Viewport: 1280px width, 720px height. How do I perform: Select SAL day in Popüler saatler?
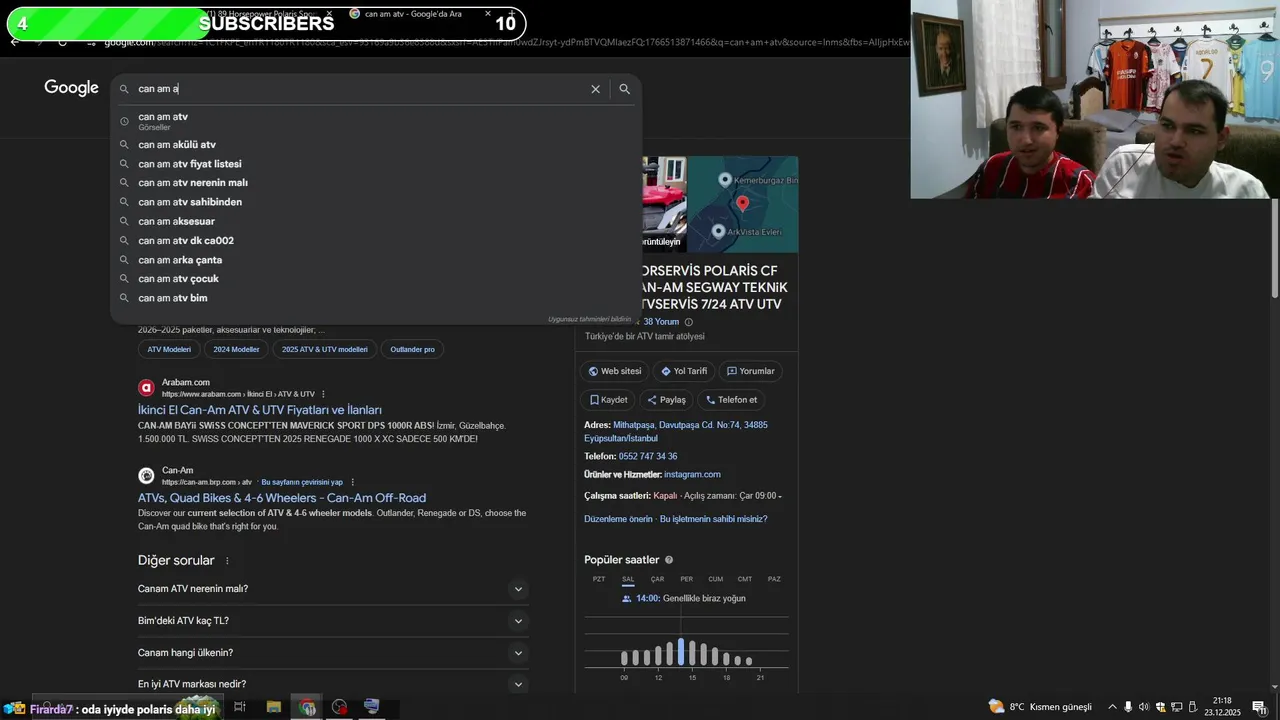click(x=628, y=579)
